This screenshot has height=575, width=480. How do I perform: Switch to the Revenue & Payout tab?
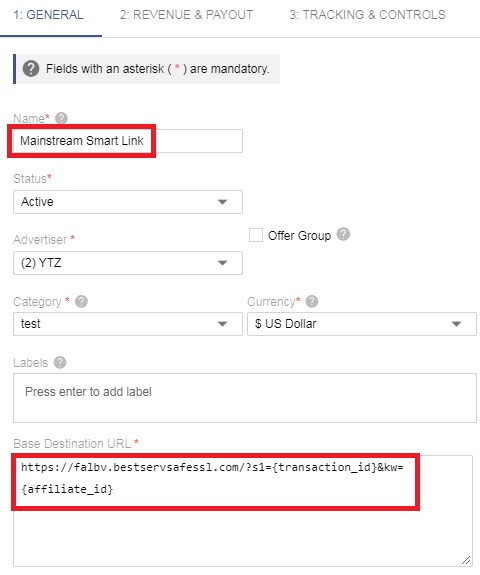(186, 15)
